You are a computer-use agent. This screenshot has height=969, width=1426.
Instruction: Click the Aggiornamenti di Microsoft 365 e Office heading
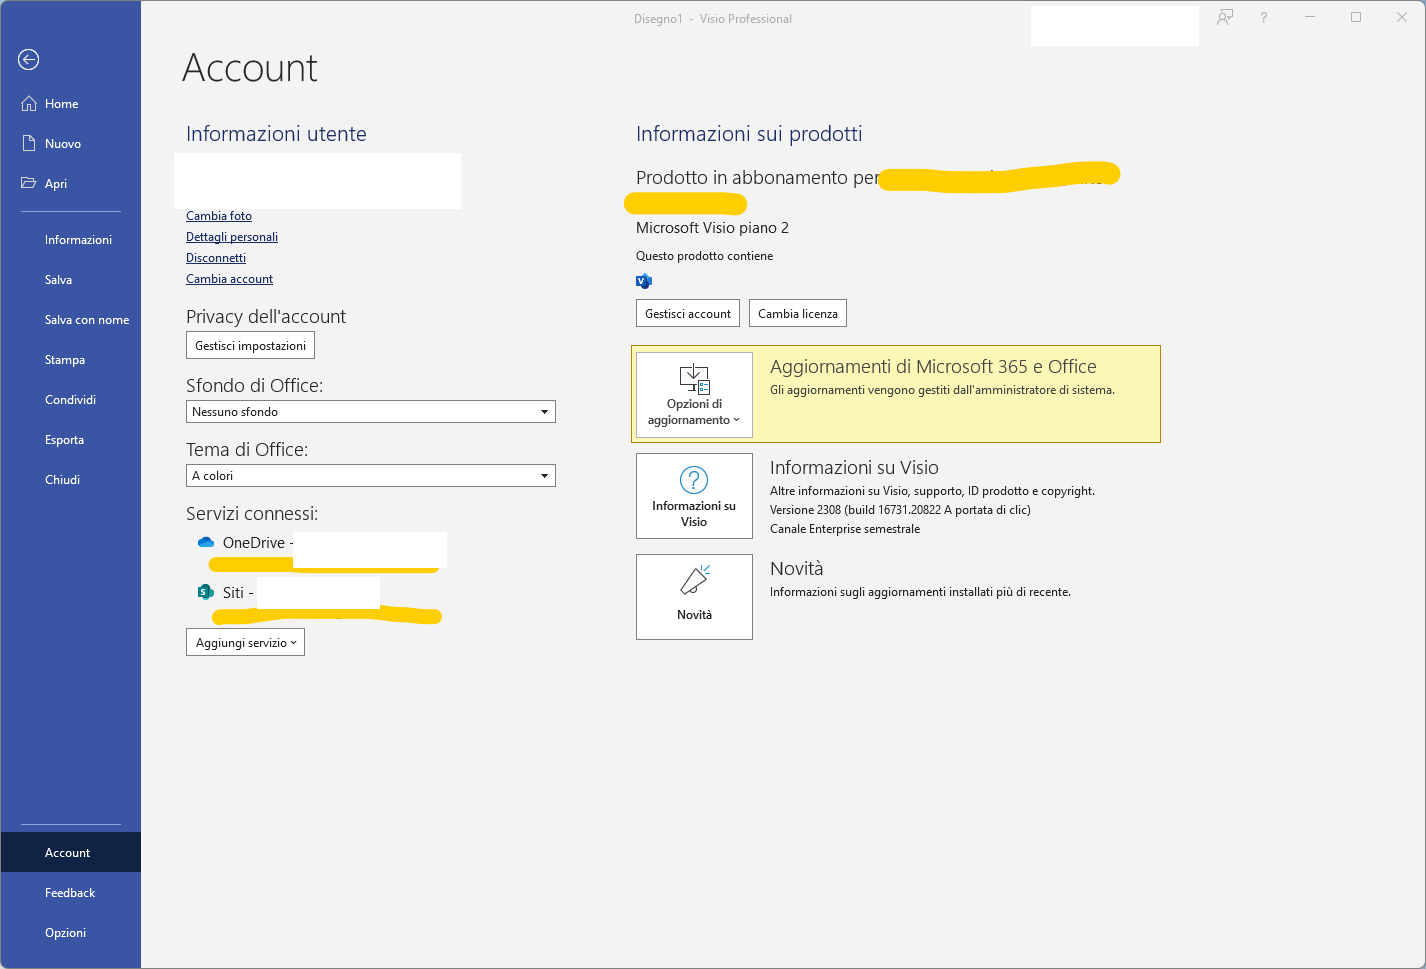(x=933, y=367)
